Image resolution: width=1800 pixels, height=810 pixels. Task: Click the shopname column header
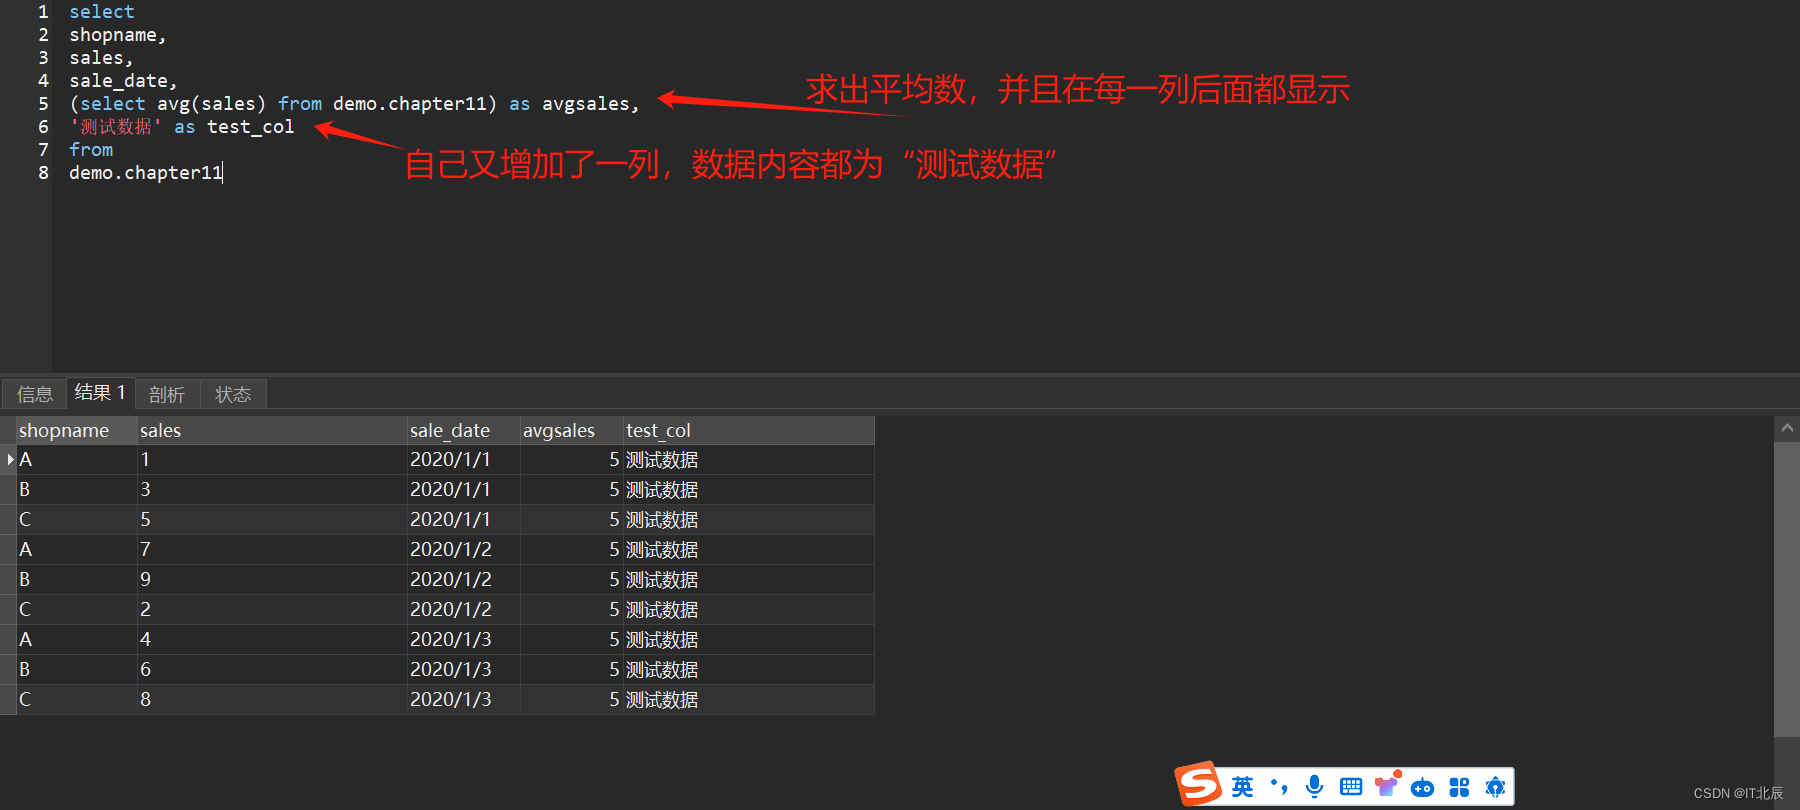pyautogui.click(x=77, y=430)
